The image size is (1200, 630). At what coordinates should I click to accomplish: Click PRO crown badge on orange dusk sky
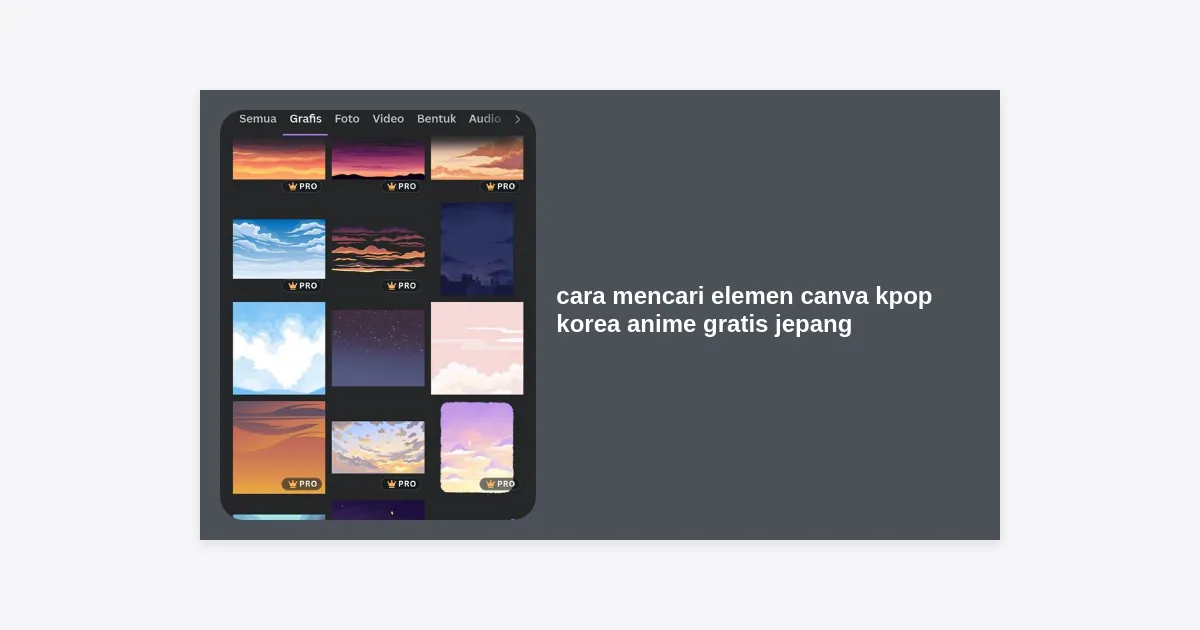(302, 484)
